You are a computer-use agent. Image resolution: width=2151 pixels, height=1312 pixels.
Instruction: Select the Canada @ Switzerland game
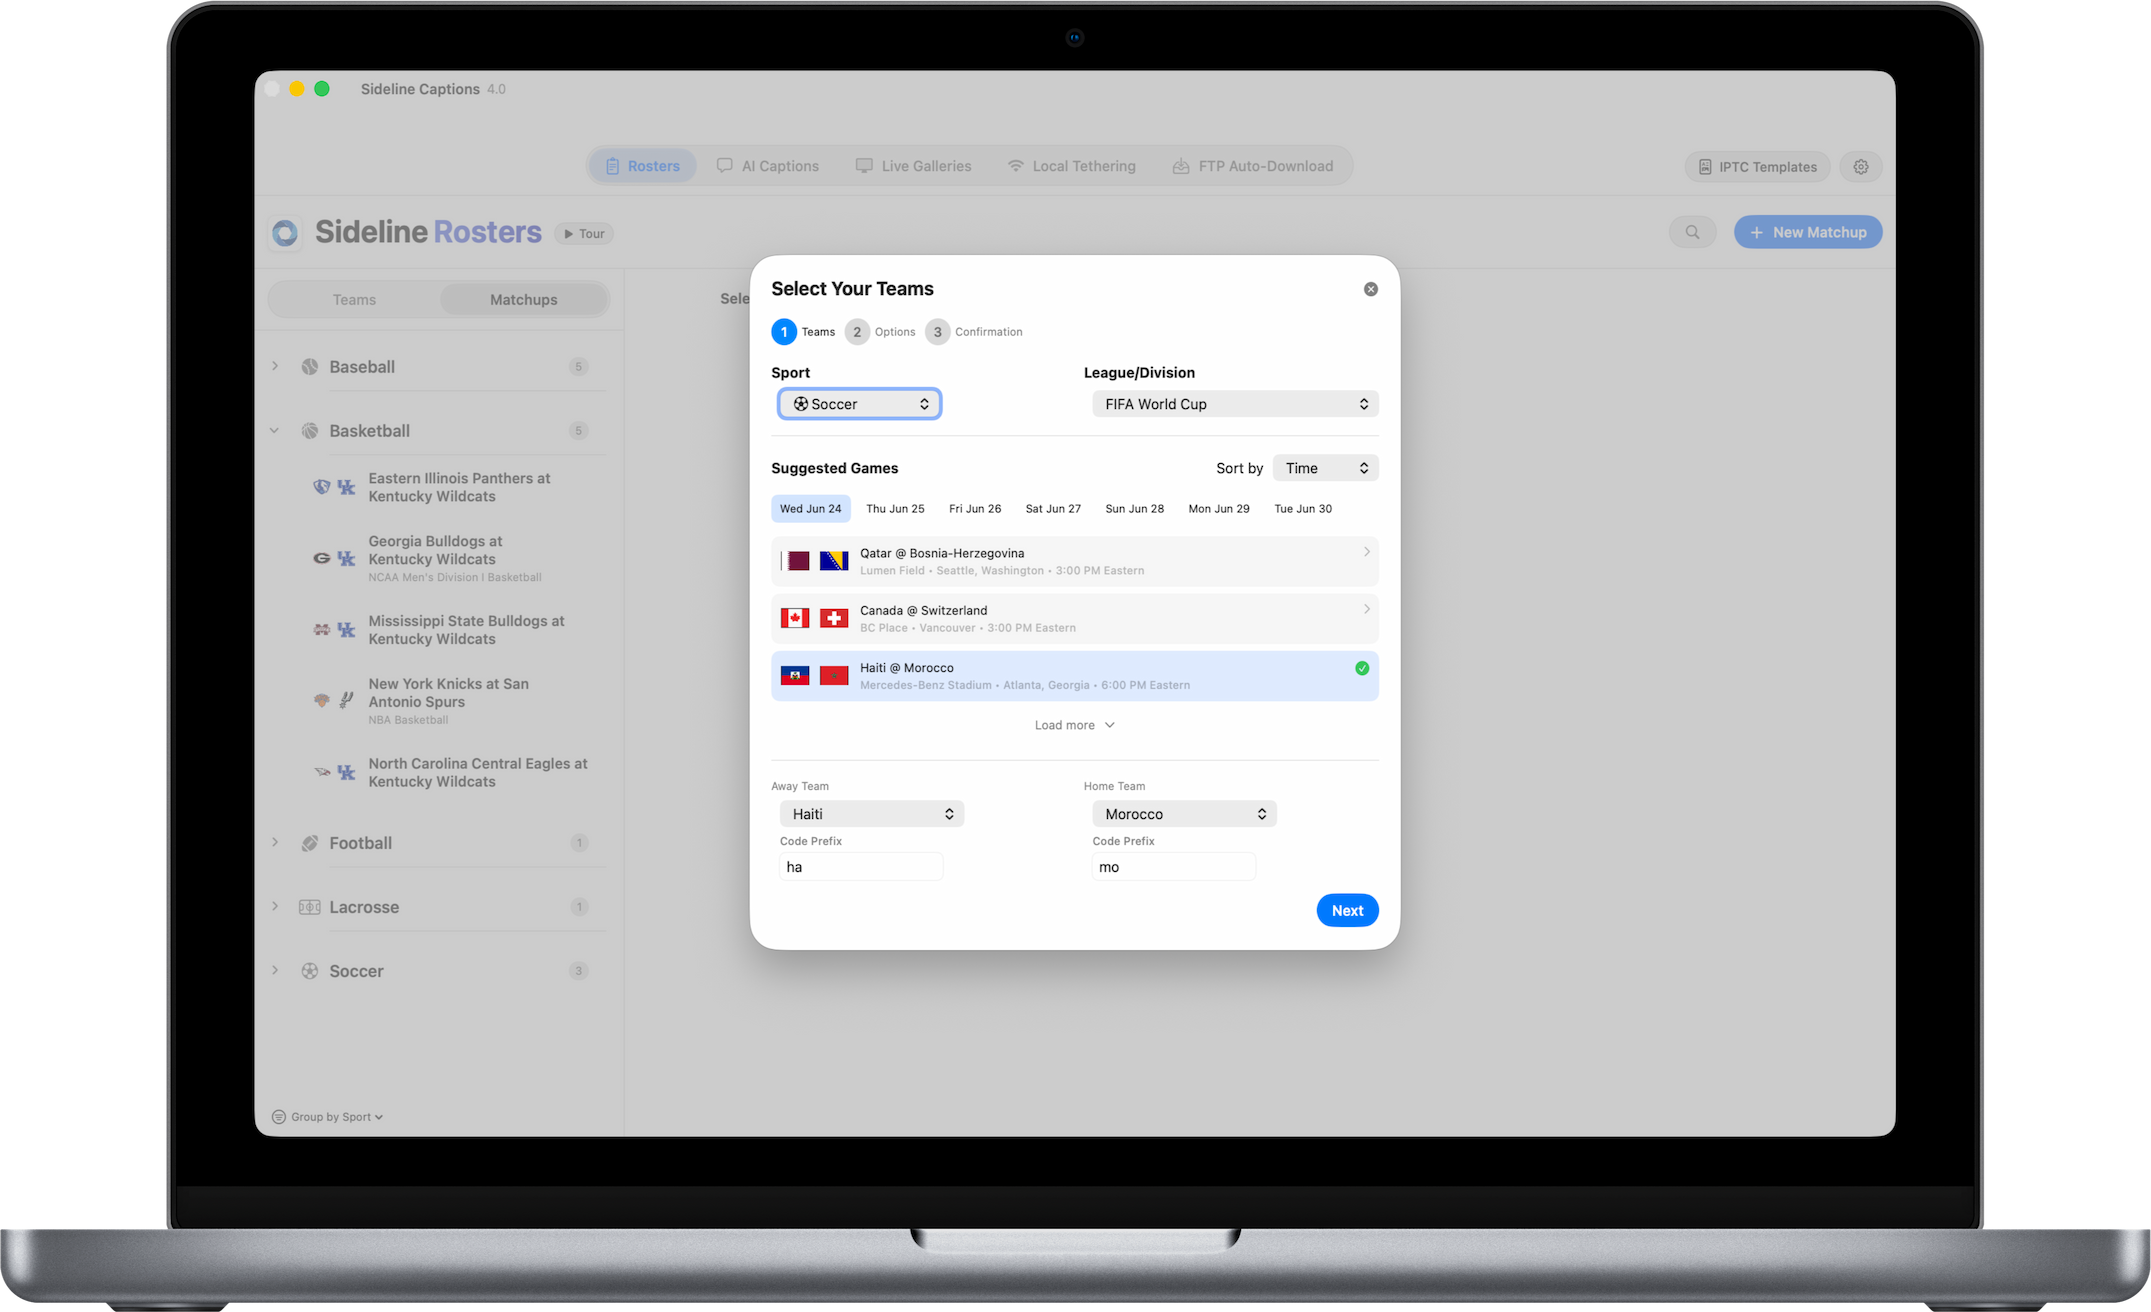1074,619
